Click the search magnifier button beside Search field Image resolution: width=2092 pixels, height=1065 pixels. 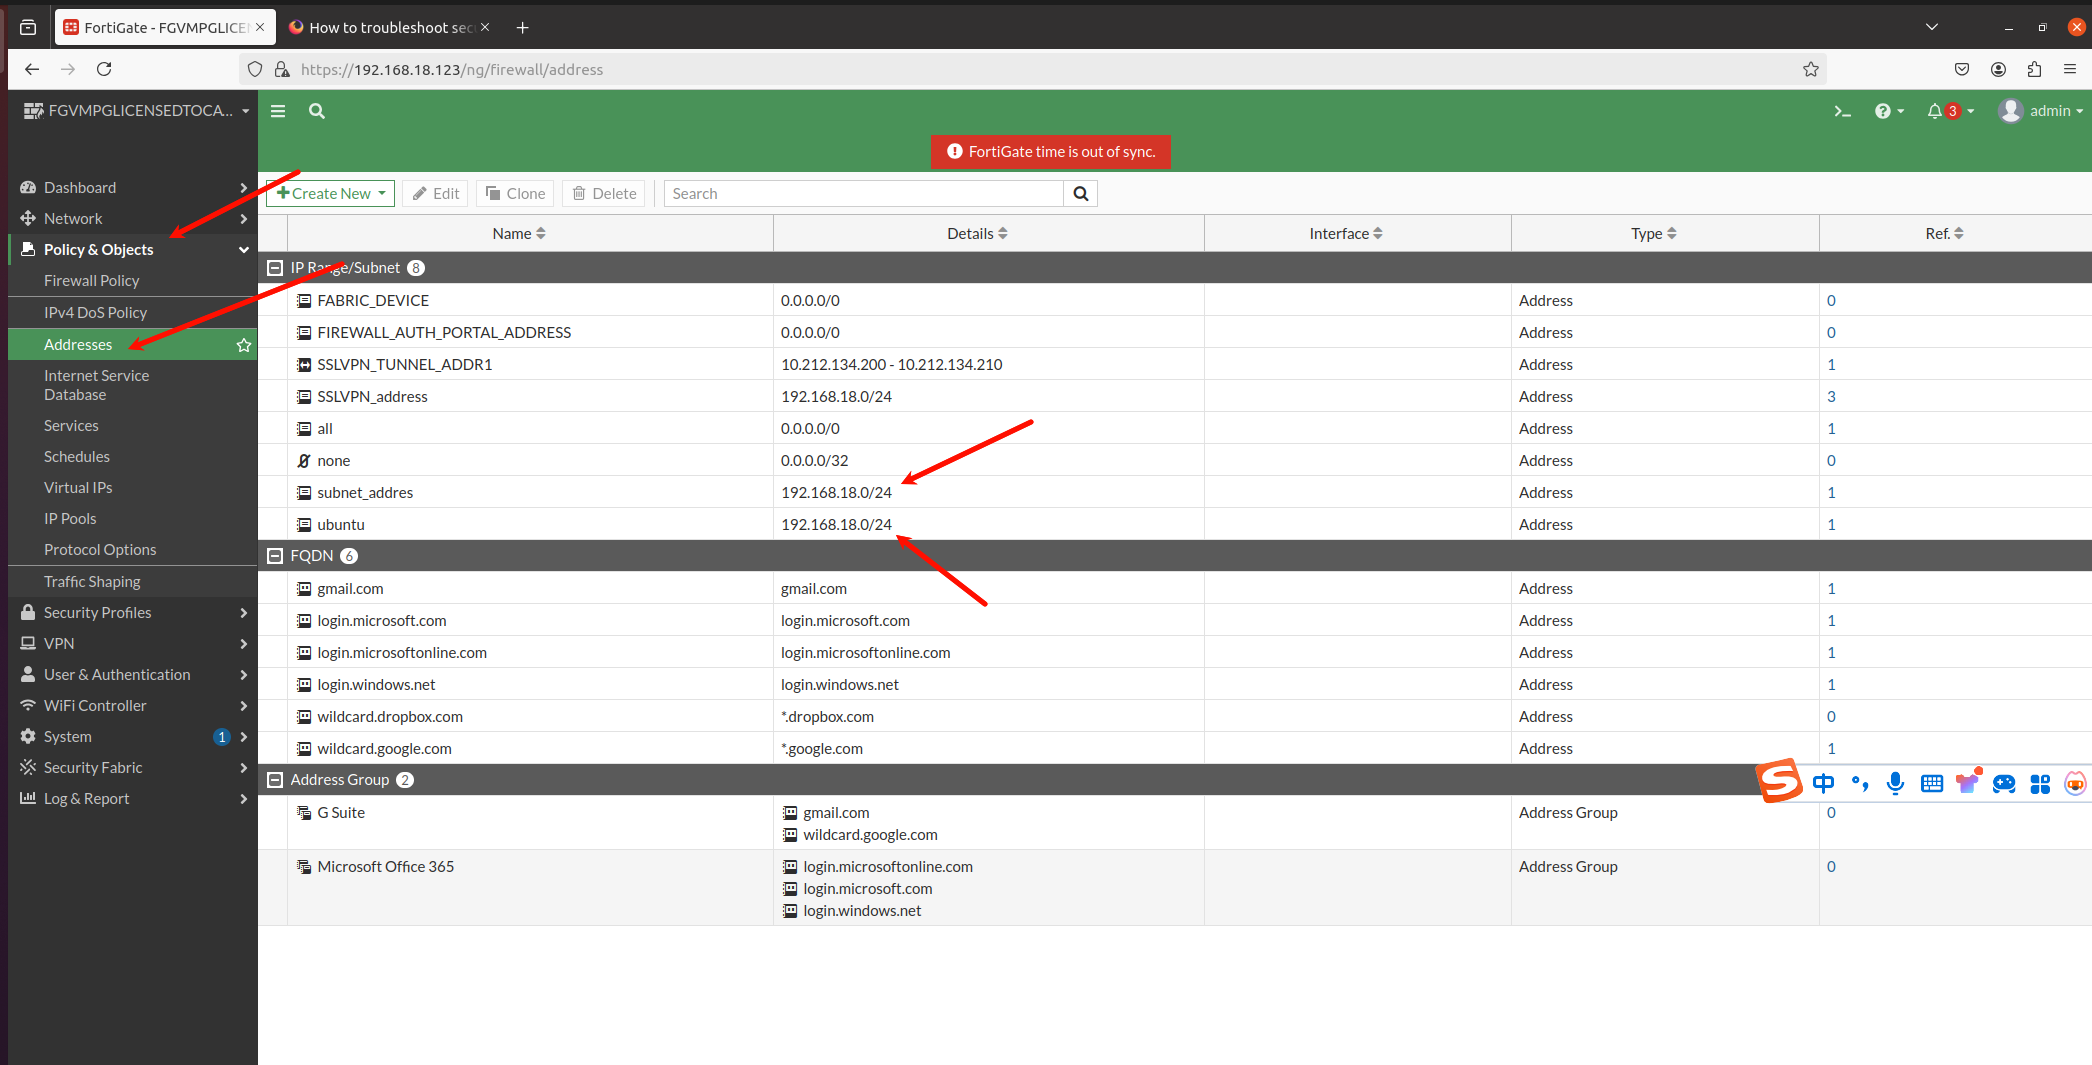1081,194
